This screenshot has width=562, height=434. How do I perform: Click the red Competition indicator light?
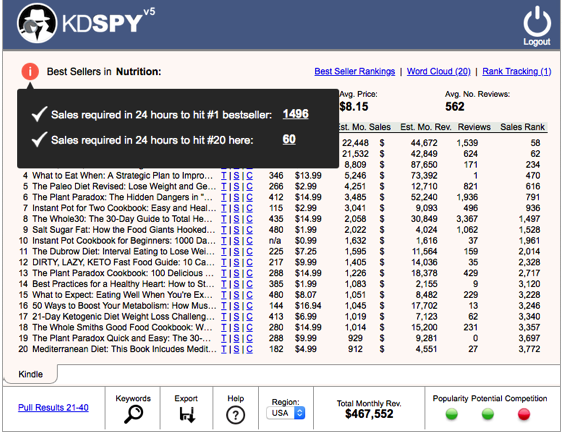(524, 414)
